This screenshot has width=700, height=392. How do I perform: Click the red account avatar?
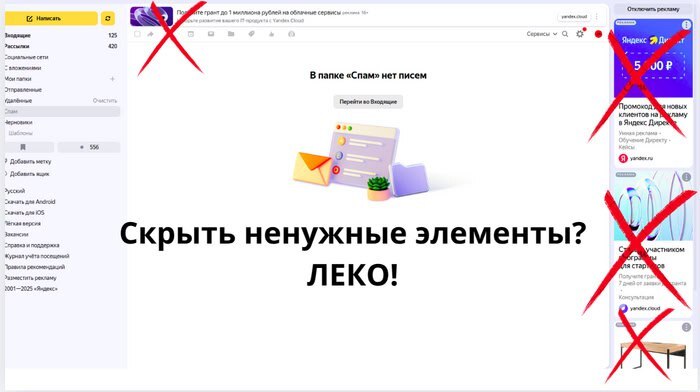tap(598, 34)
